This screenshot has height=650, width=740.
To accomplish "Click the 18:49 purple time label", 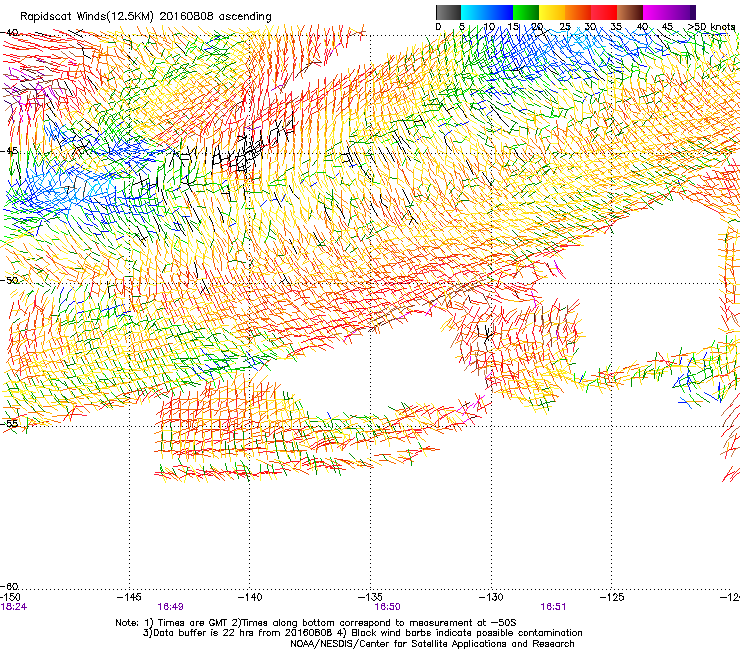I will 170,607.
